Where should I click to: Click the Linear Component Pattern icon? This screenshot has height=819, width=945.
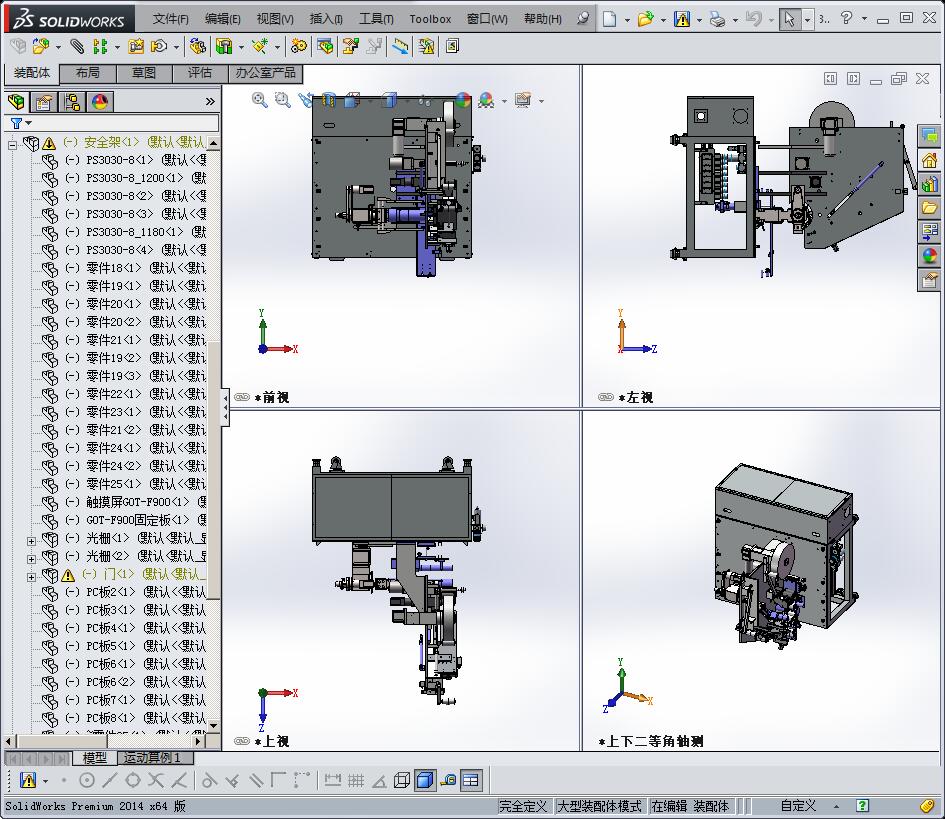pos(100,46)
